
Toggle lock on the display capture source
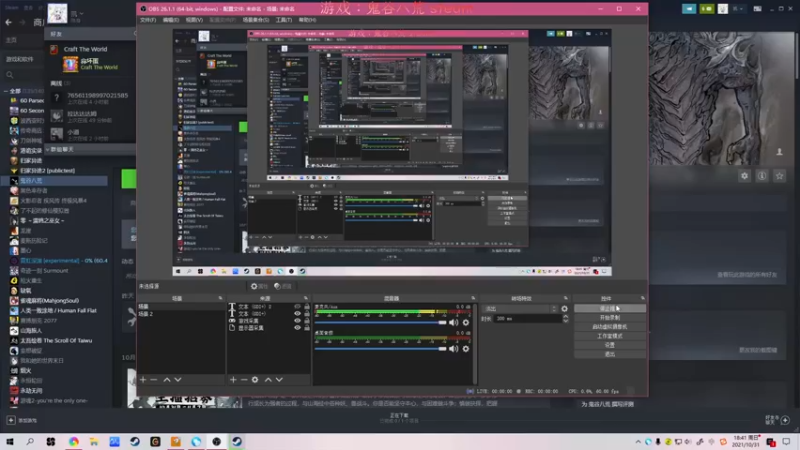tap(307, 328)
